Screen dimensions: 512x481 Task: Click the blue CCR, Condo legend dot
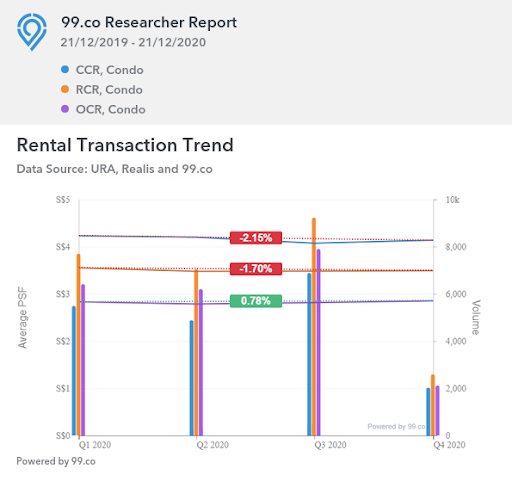tap(65, 69)
